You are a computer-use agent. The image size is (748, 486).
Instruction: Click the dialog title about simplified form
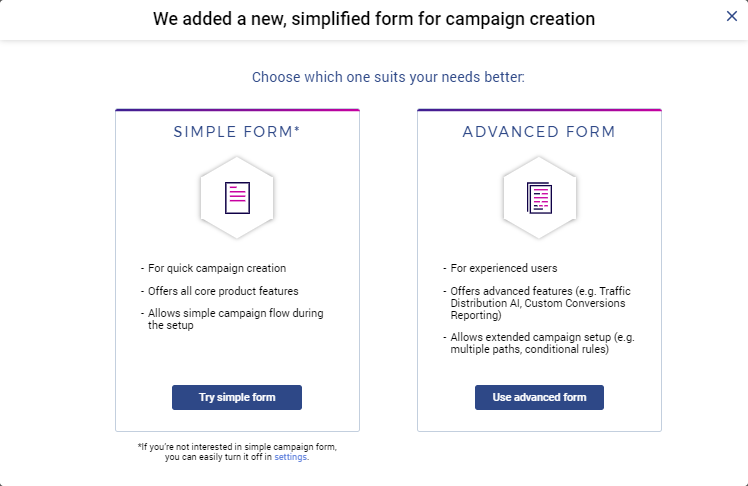pos(374,19)
